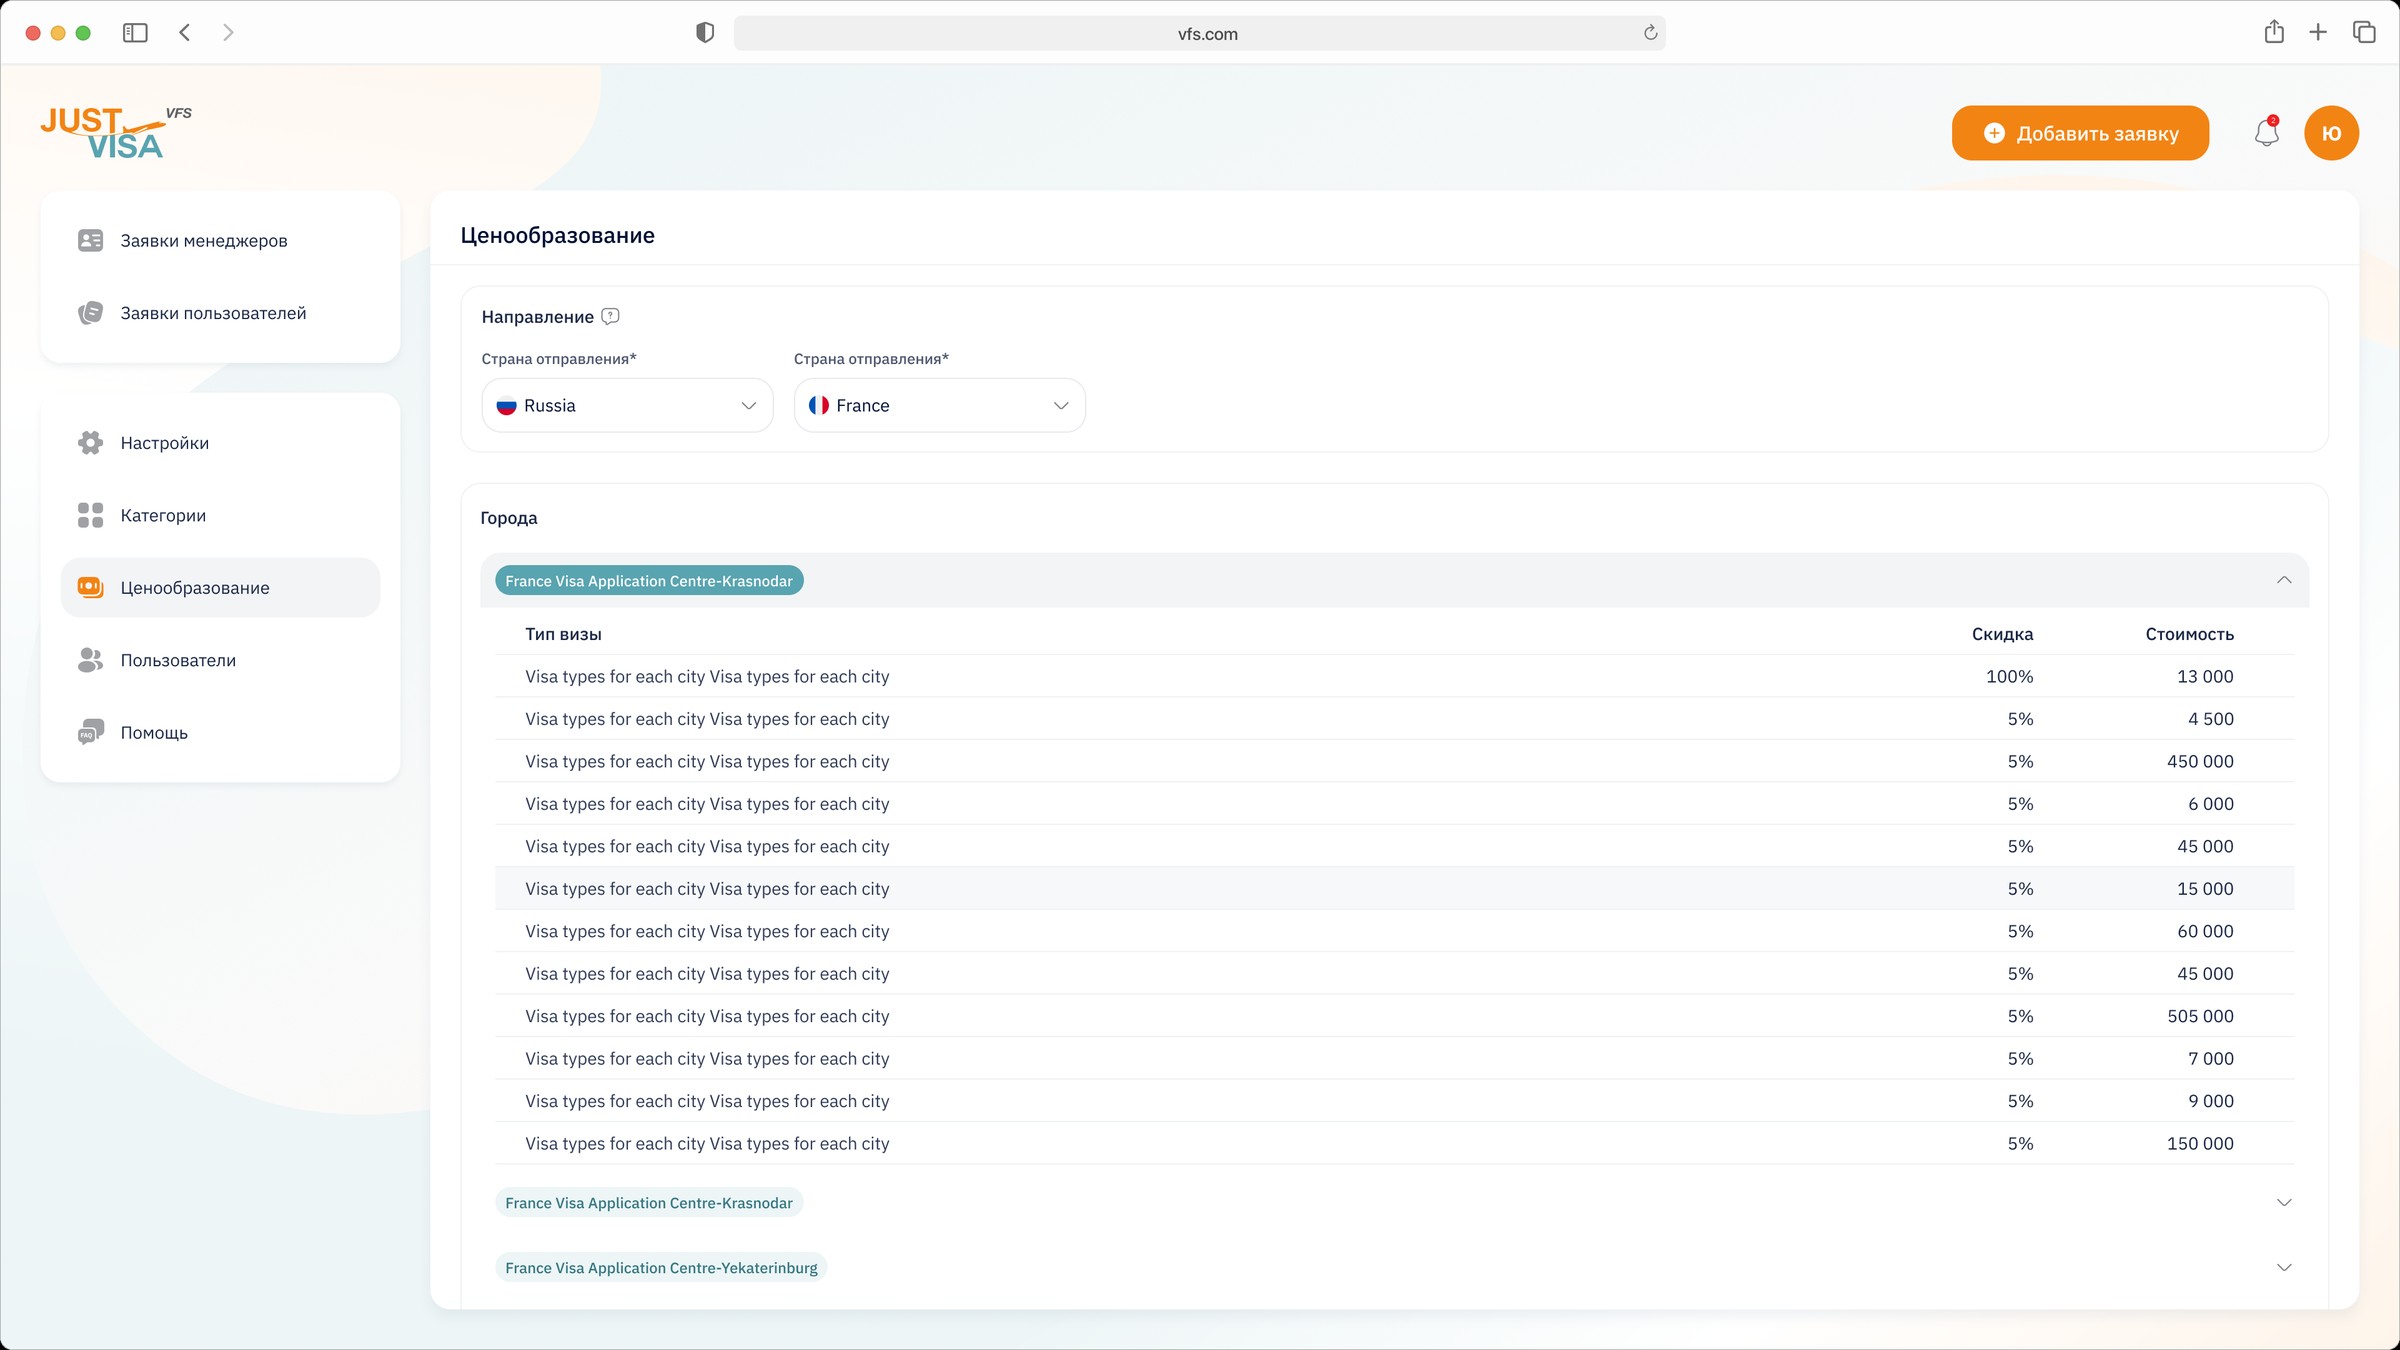Select the visa row costing 150 000

pos(1394,1144)
